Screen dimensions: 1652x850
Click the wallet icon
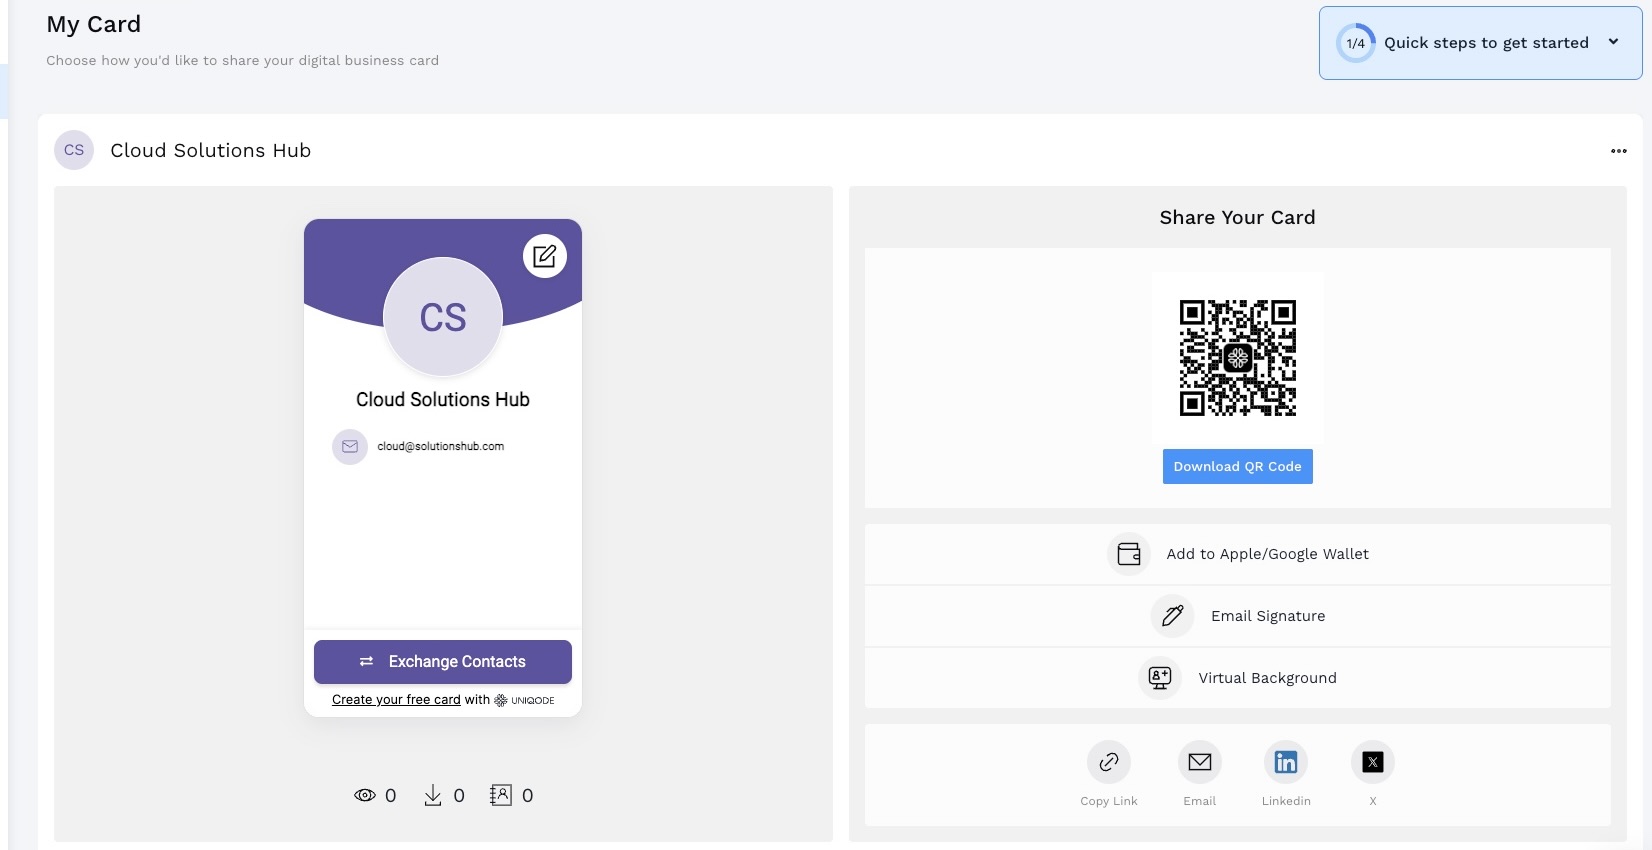tap(1129, 554)
